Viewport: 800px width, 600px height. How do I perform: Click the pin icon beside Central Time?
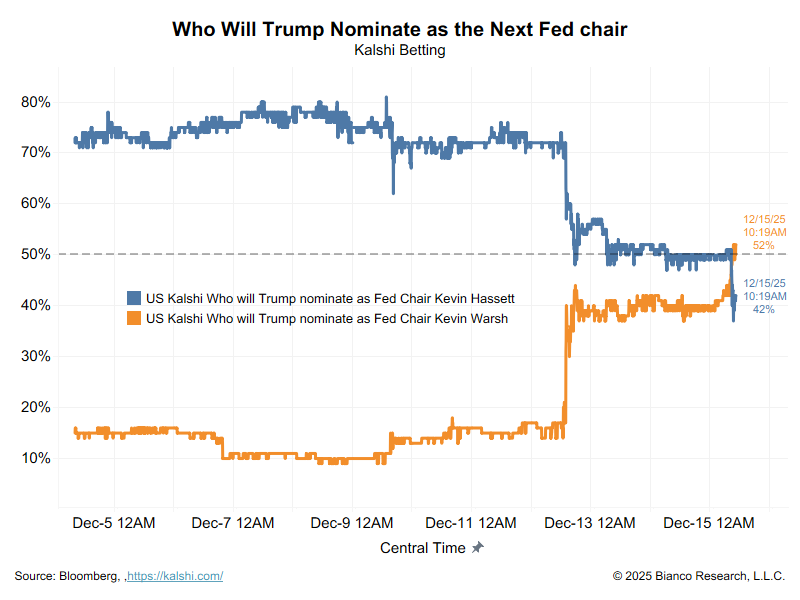point(478,548)
